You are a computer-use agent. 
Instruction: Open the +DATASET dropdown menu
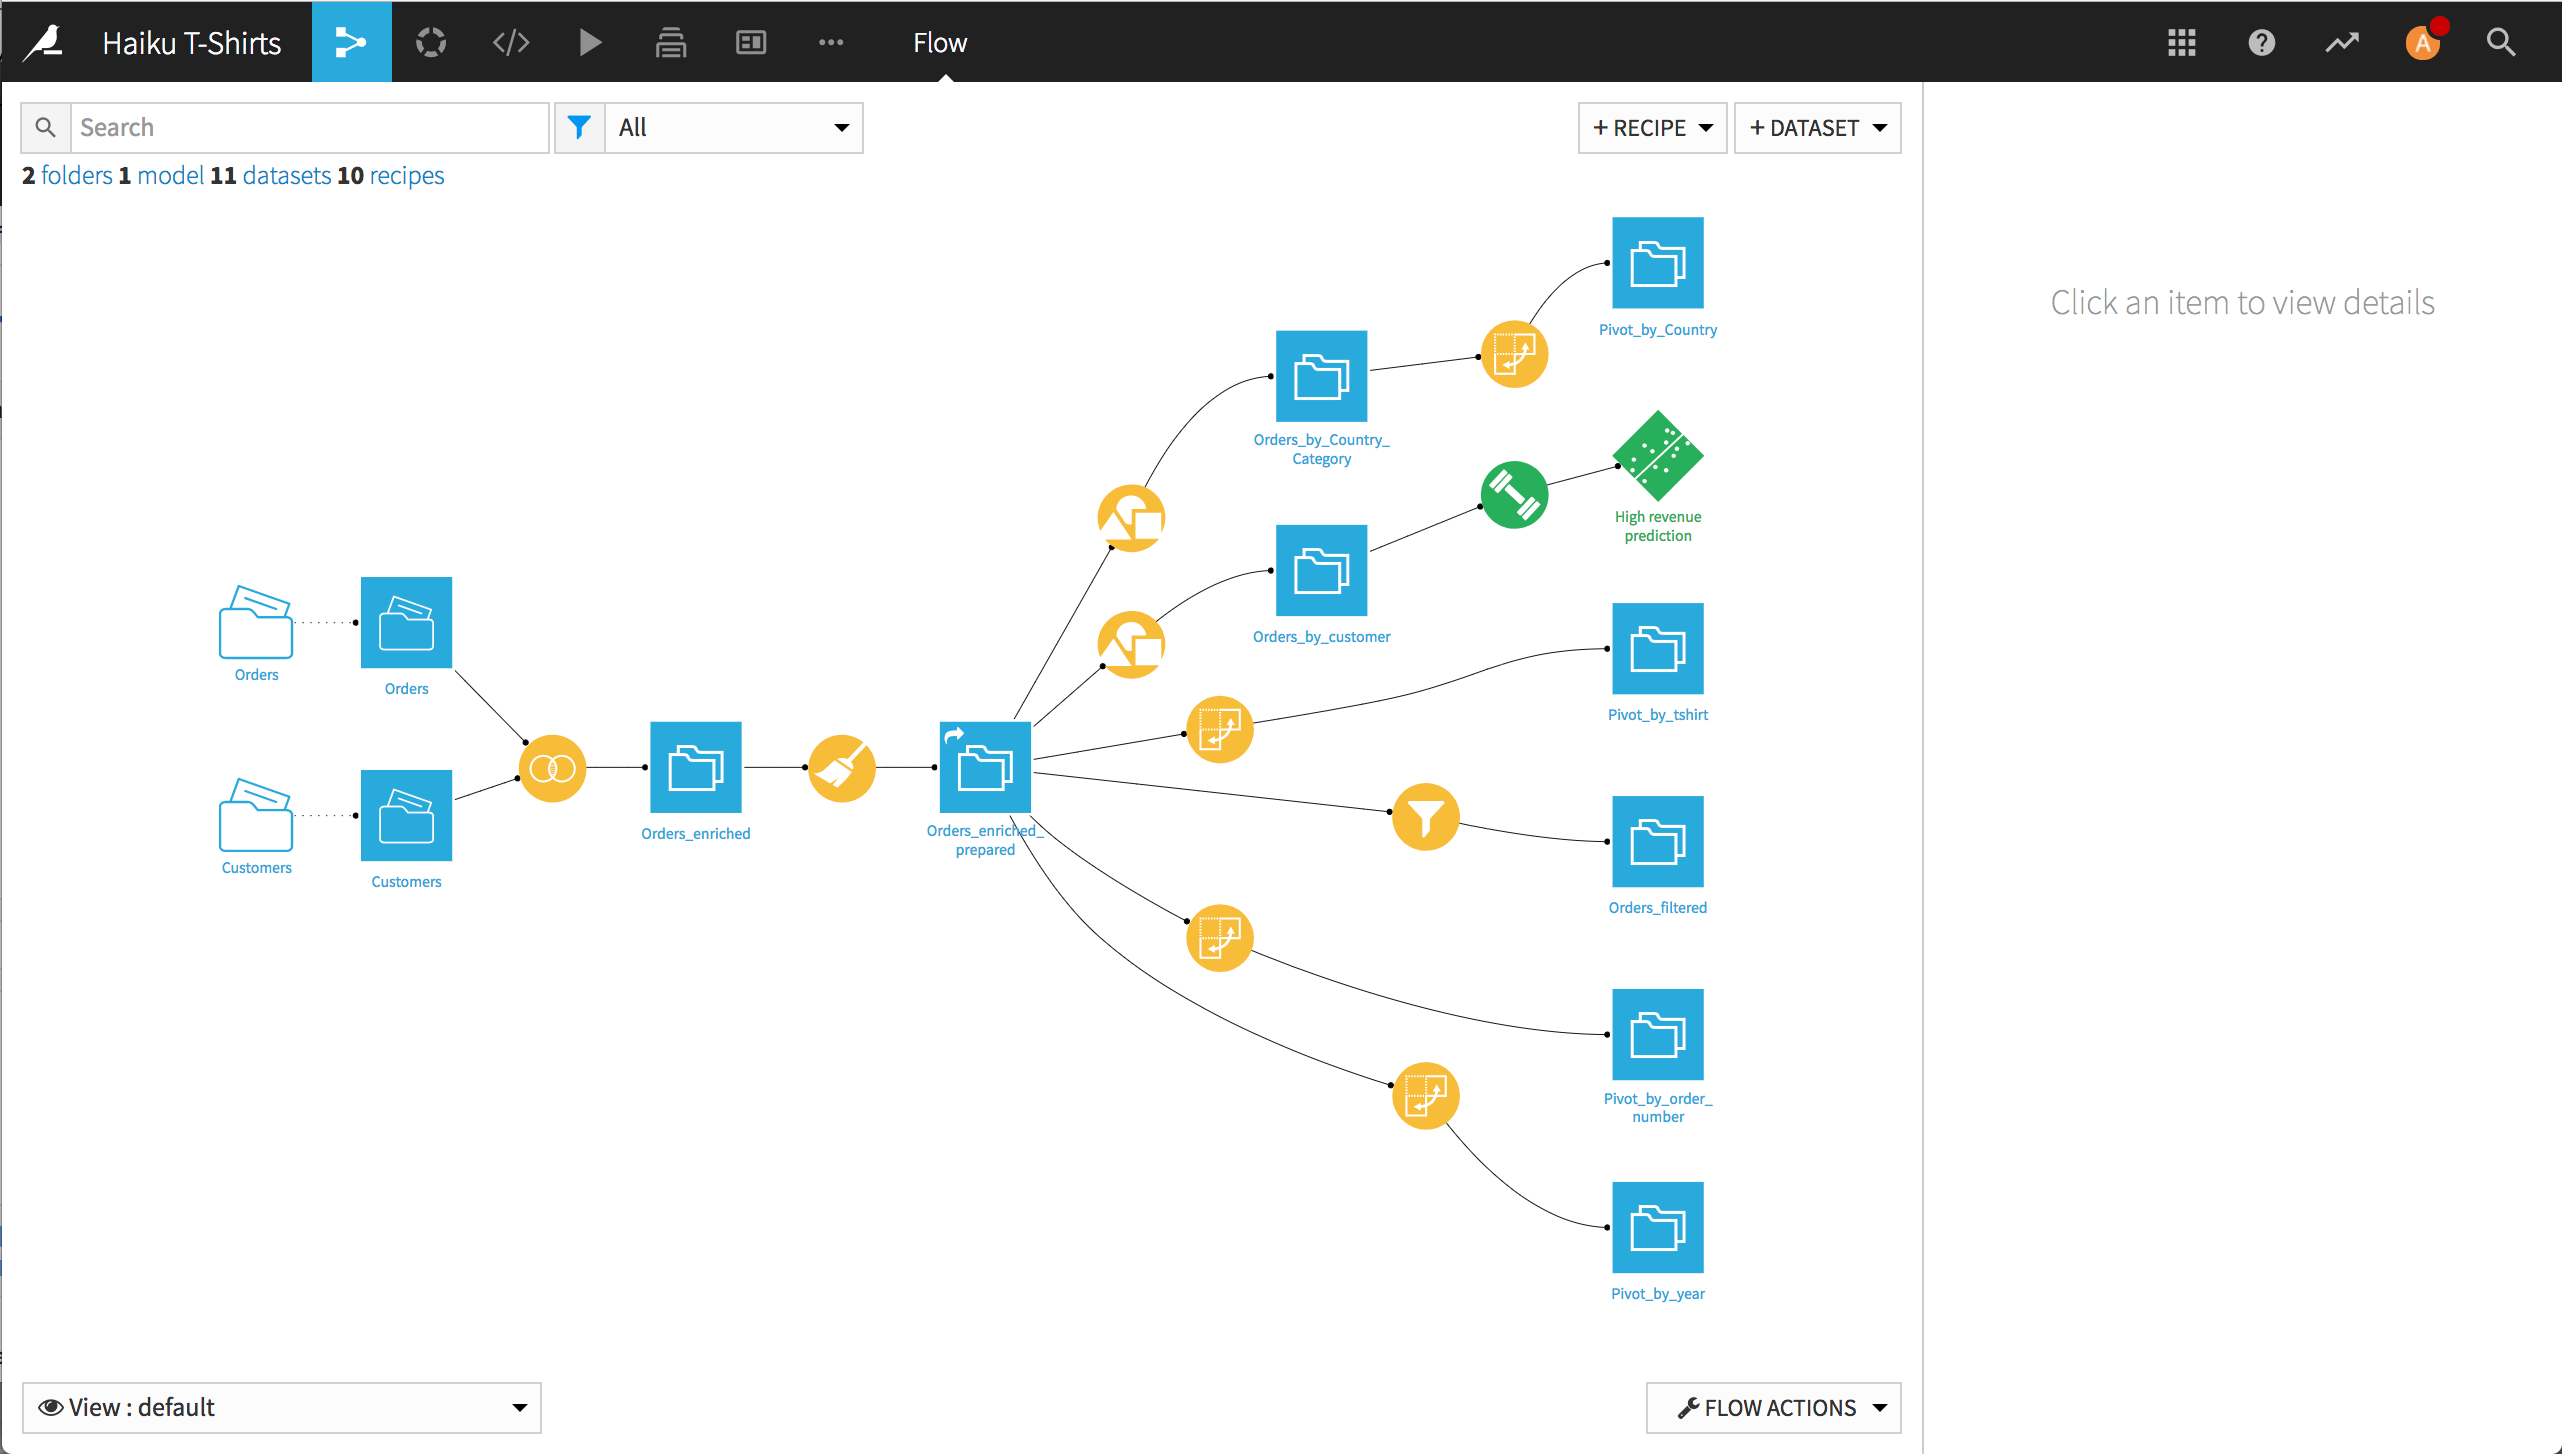click(1817, 127)
